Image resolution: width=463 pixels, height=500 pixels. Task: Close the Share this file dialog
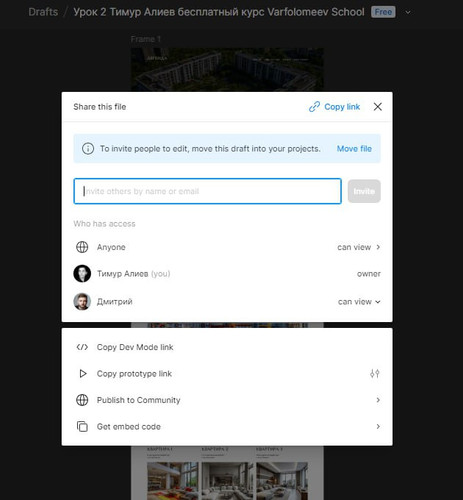378,107
